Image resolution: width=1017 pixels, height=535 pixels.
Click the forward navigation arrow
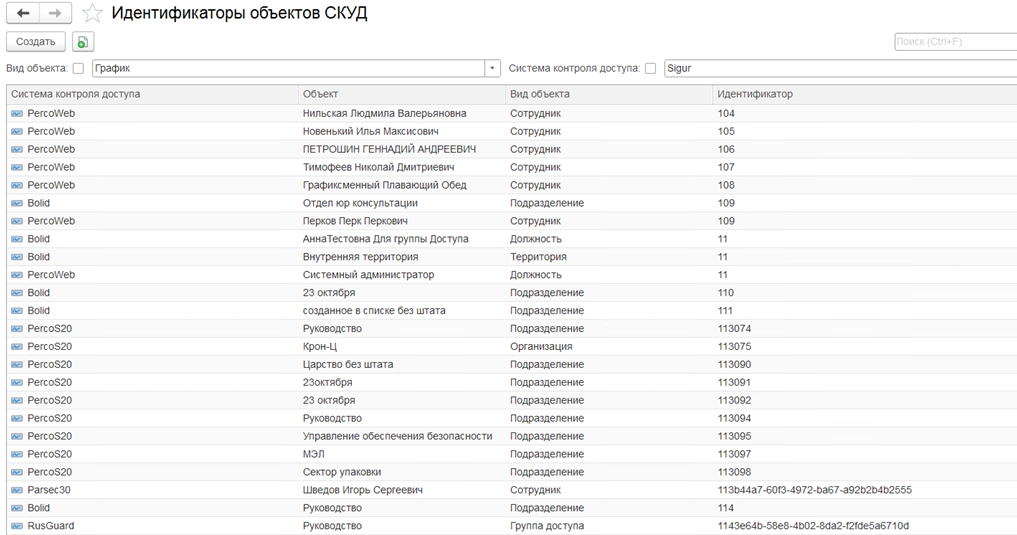pos(55,13)
